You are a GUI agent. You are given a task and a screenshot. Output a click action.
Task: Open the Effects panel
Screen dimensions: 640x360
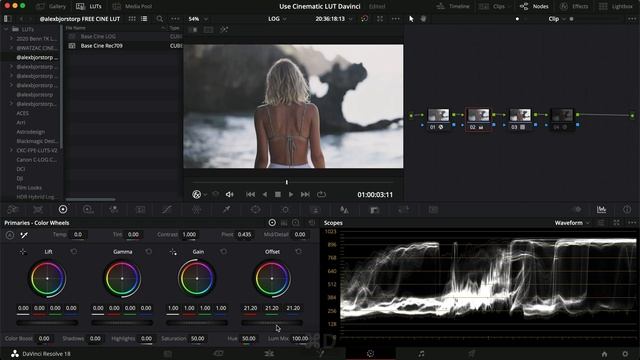[x=574, y=6]
